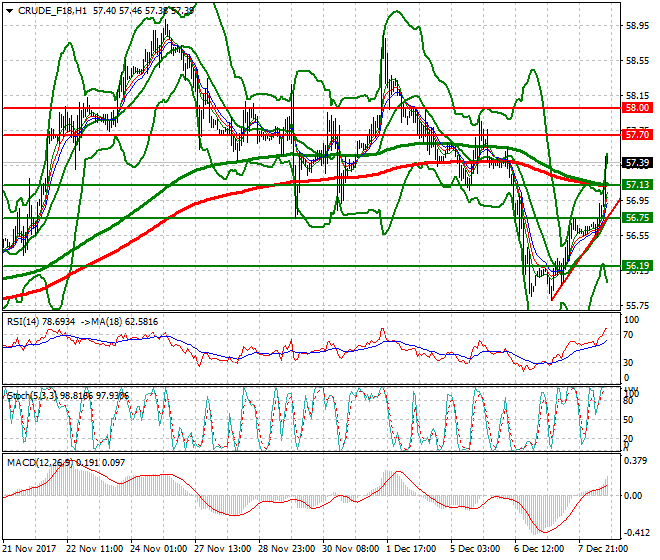
Task: Click the 22 Nov 11:00 time label
Action: (95, 549)
